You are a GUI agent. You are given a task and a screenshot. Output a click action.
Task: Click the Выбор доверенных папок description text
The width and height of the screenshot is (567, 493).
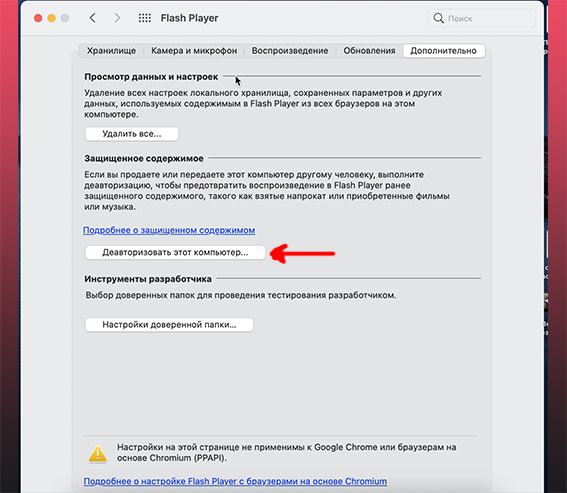click(241, 295)
